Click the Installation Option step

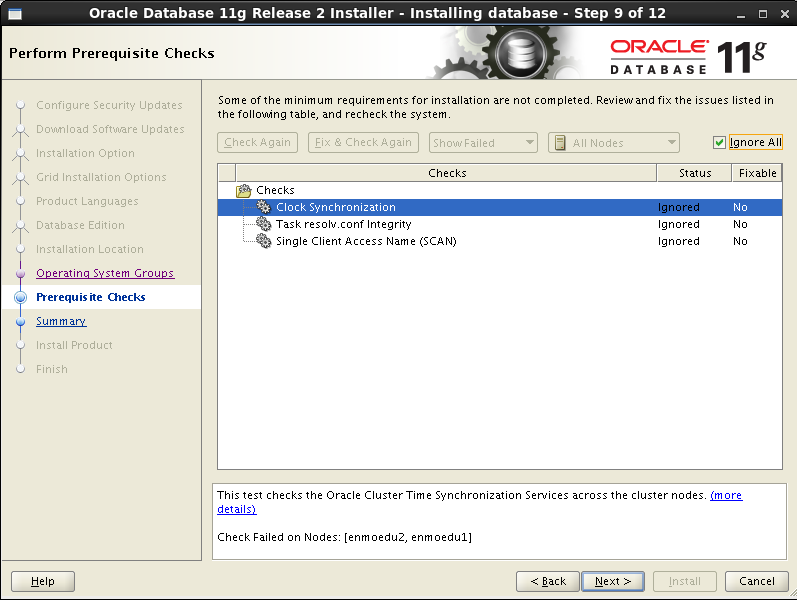tap(85, 153)
